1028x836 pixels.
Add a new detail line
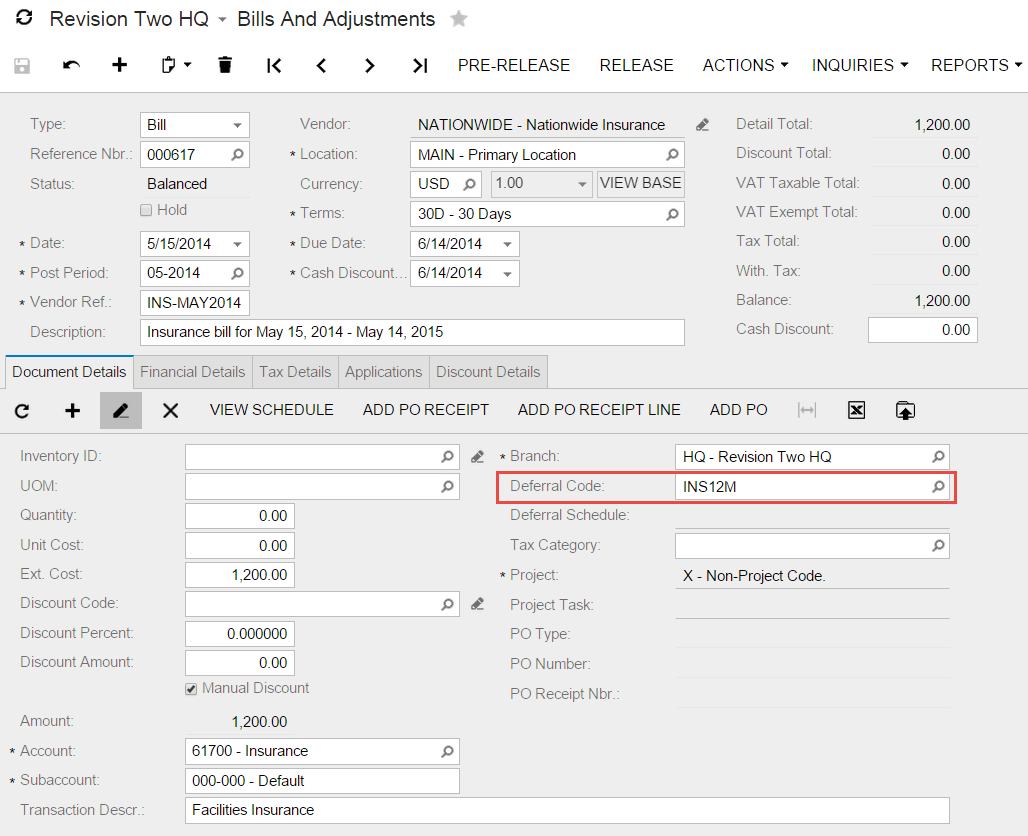pyautogui.click(x=72, y=410)
